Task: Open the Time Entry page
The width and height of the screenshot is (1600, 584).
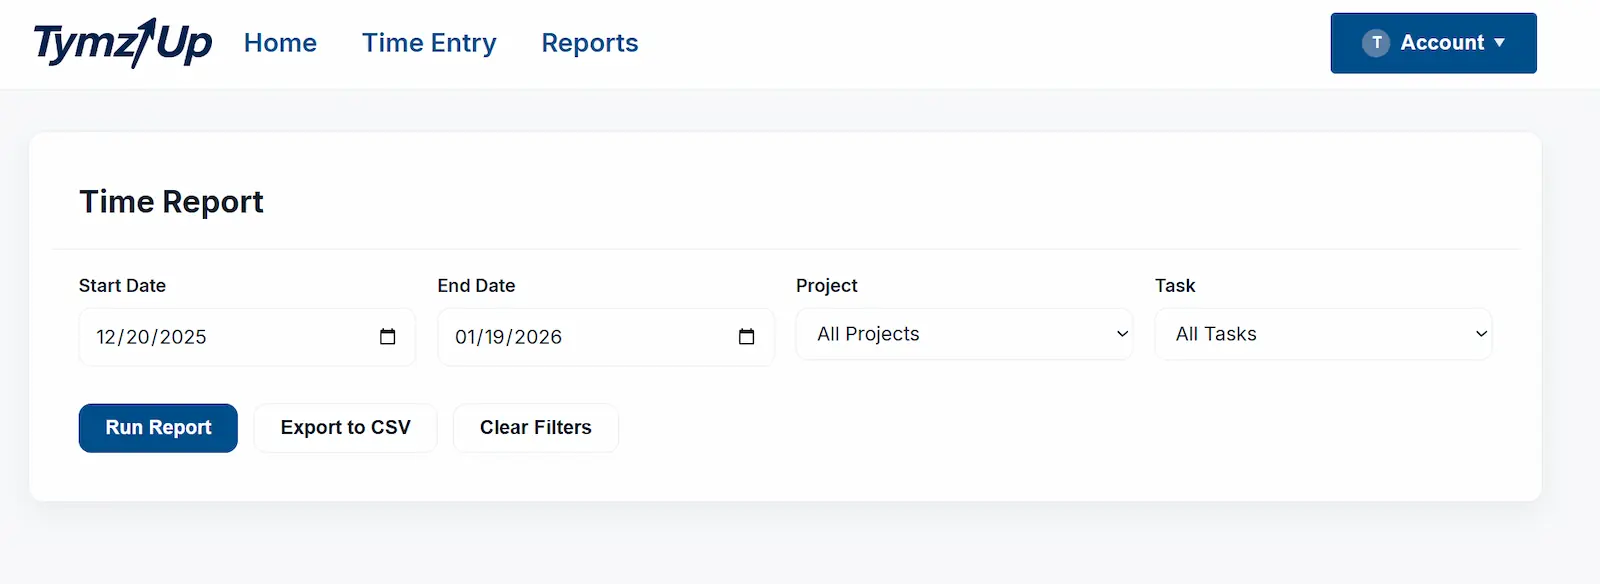Action: click(429, 43)
